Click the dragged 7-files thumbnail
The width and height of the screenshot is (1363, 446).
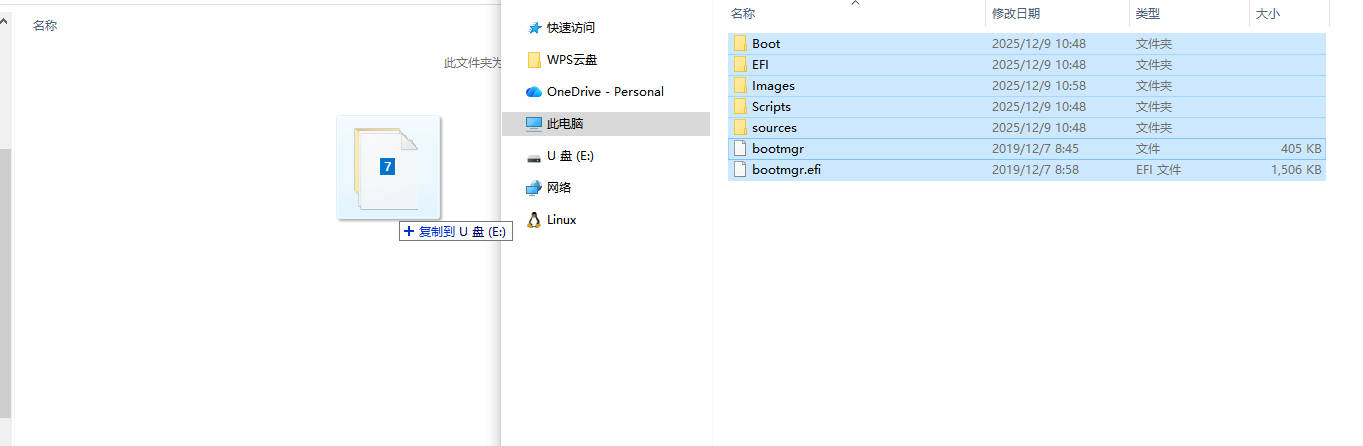coord(388,167)
